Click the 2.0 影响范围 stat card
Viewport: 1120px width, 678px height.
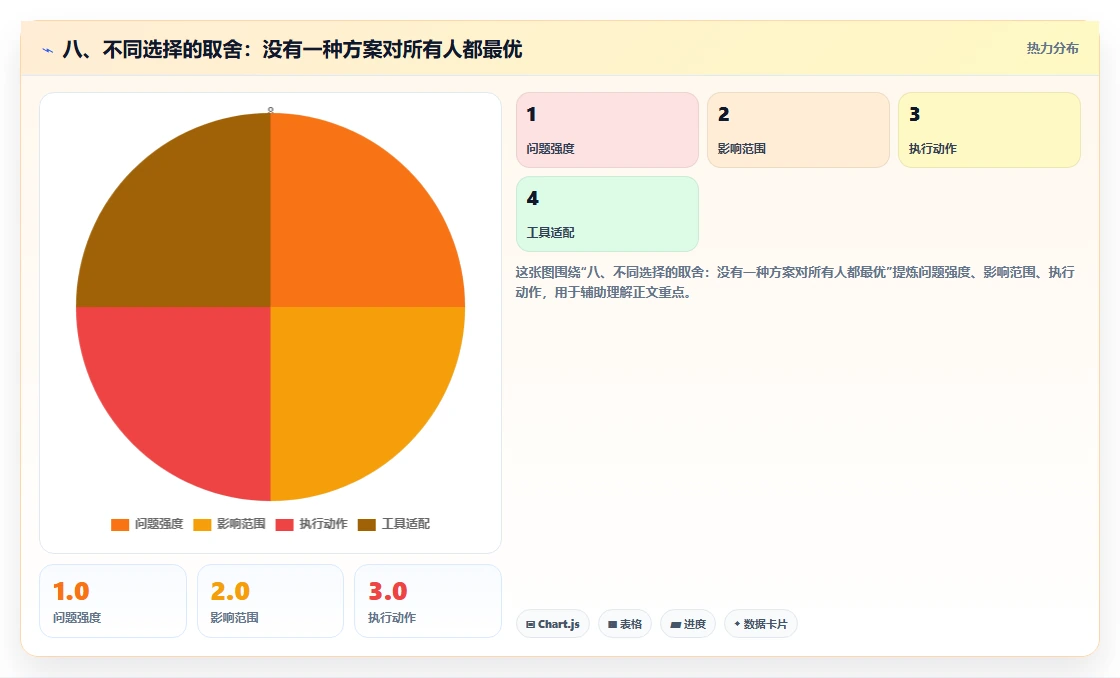click(270, 601)
